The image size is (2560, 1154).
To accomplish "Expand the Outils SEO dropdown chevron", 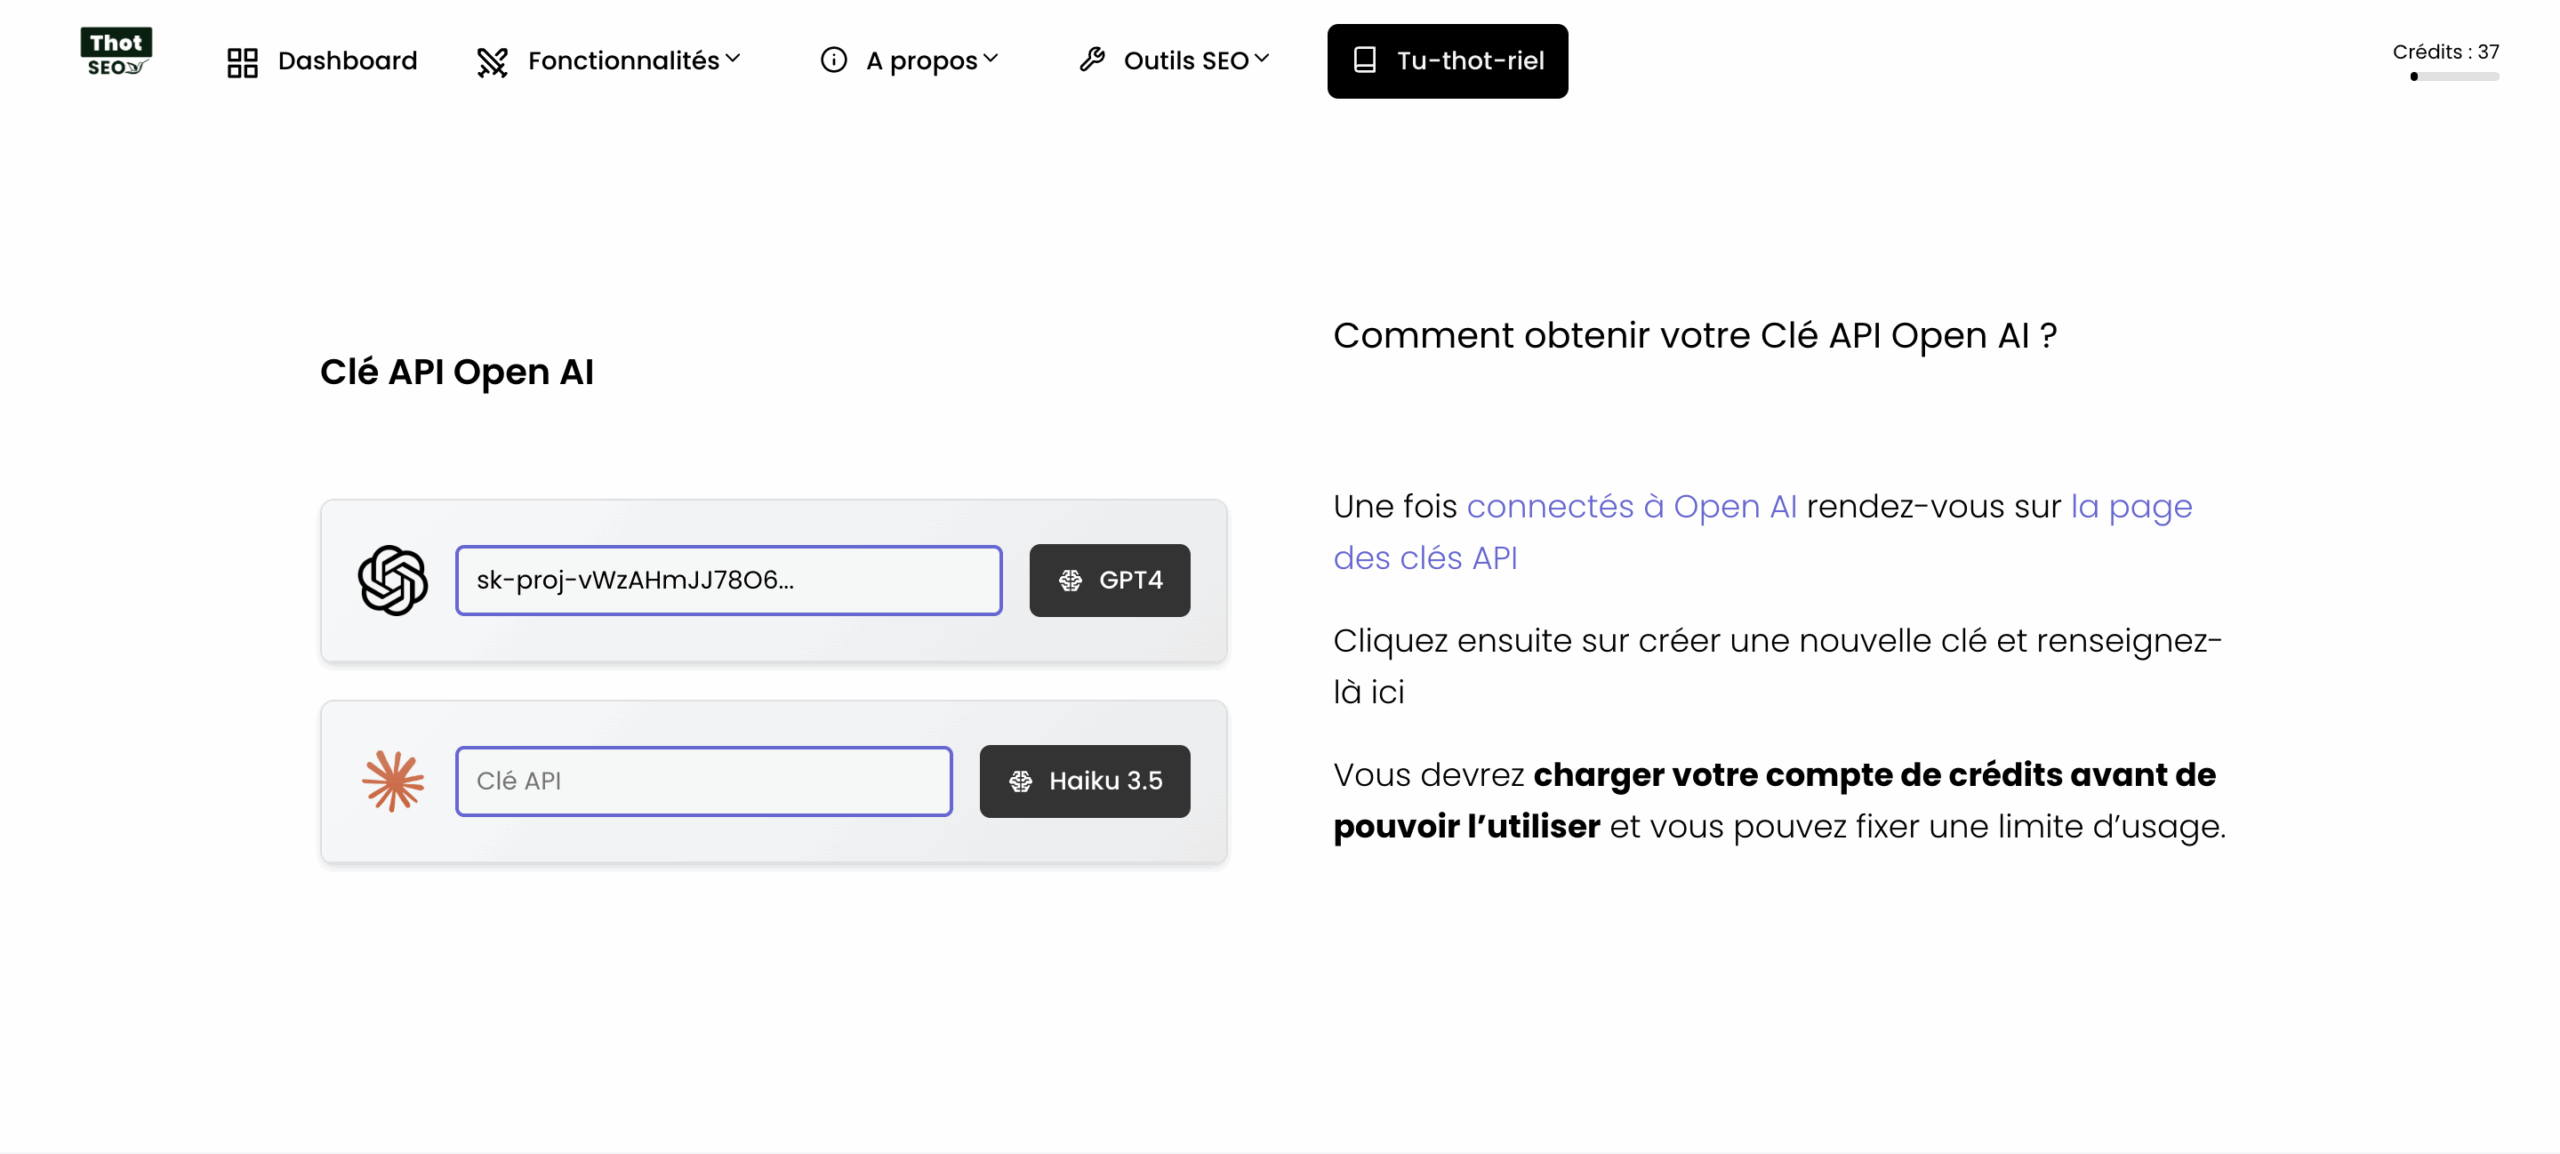I will [x=1262, y=59].
